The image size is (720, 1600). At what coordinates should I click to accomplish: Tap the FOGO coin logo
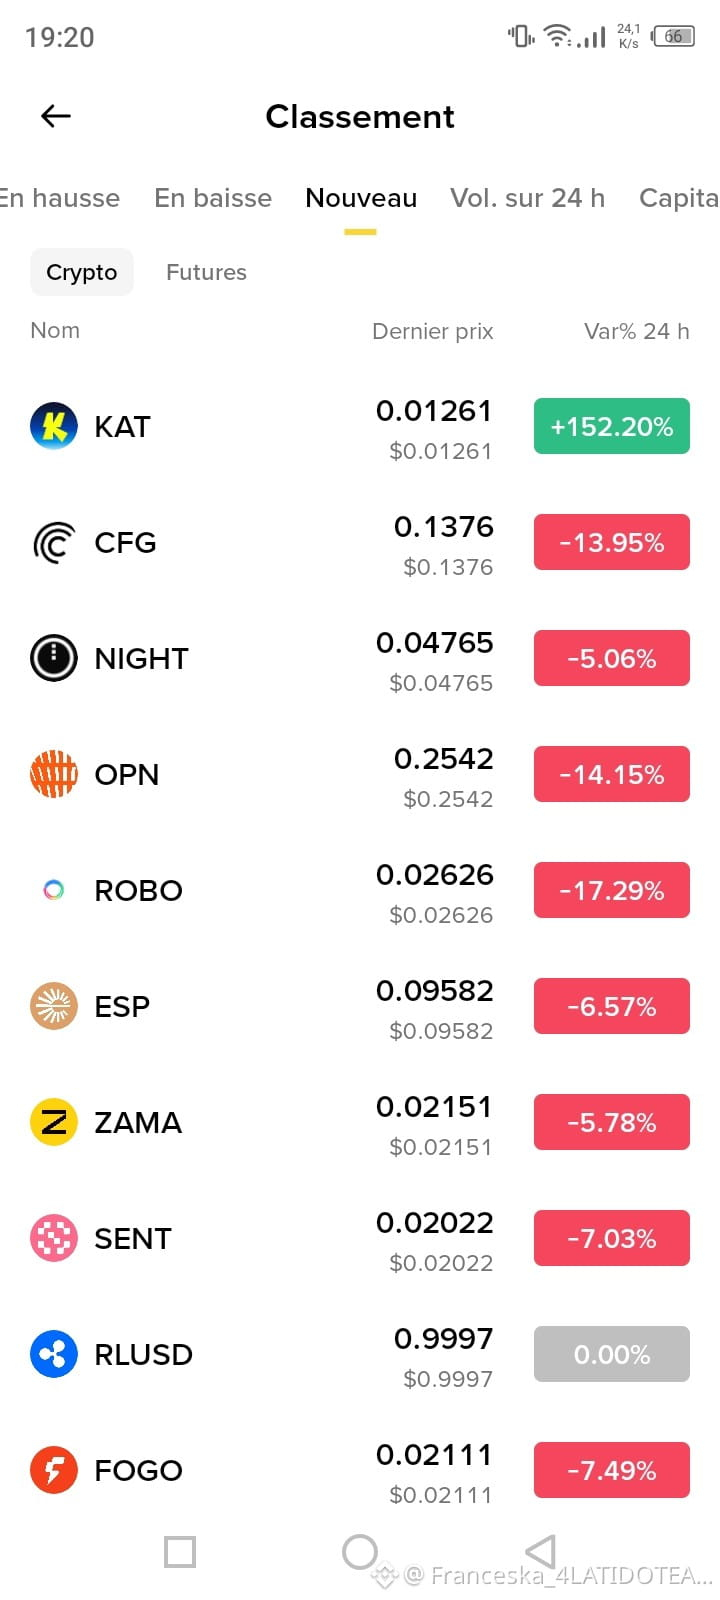tap(54, 1470)
